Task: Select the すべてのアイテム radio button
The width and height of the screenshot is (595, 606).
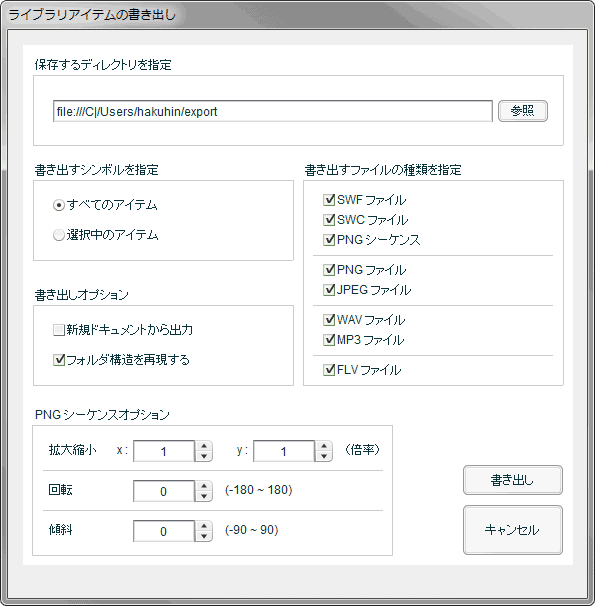Action: point(59,205)
